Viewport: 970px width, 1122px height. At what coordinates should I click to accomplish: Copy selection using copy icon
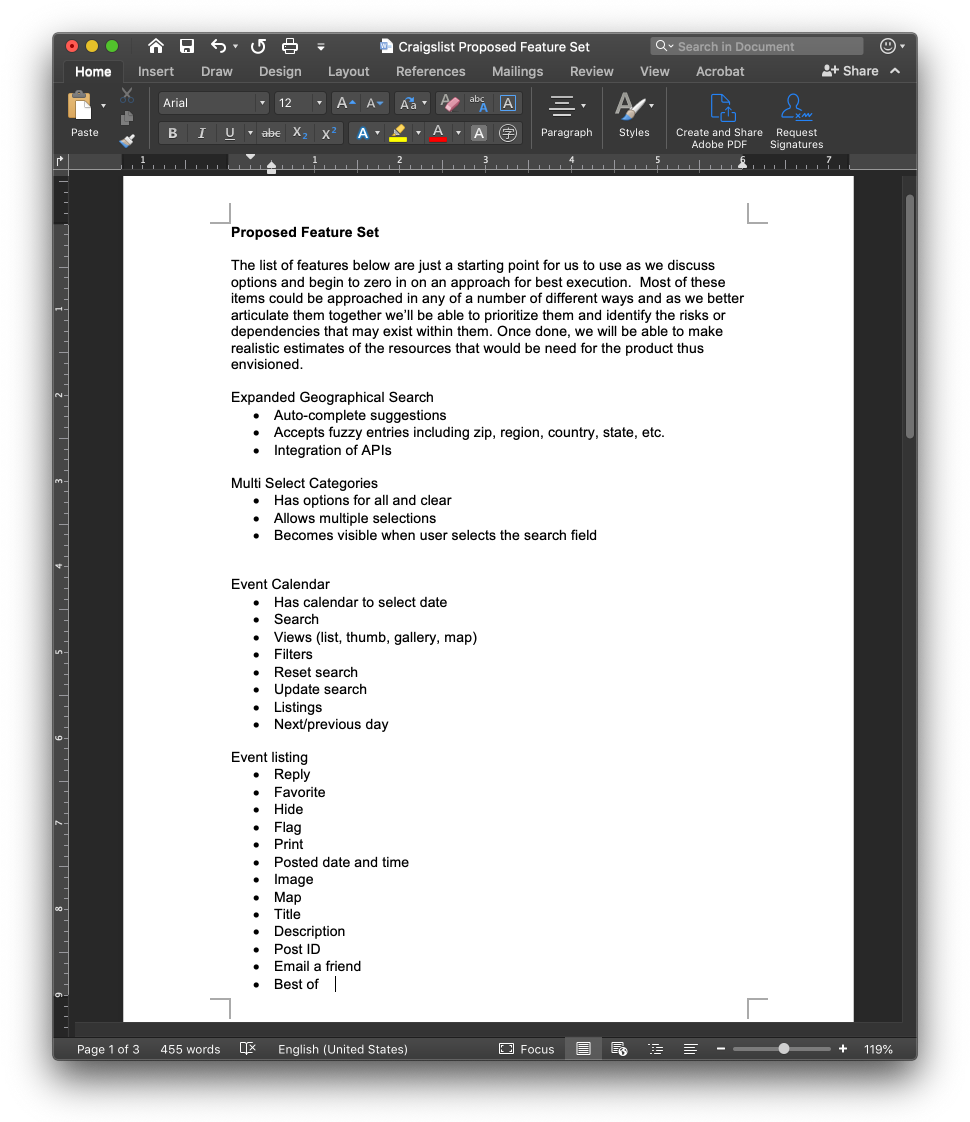[127, 117]
